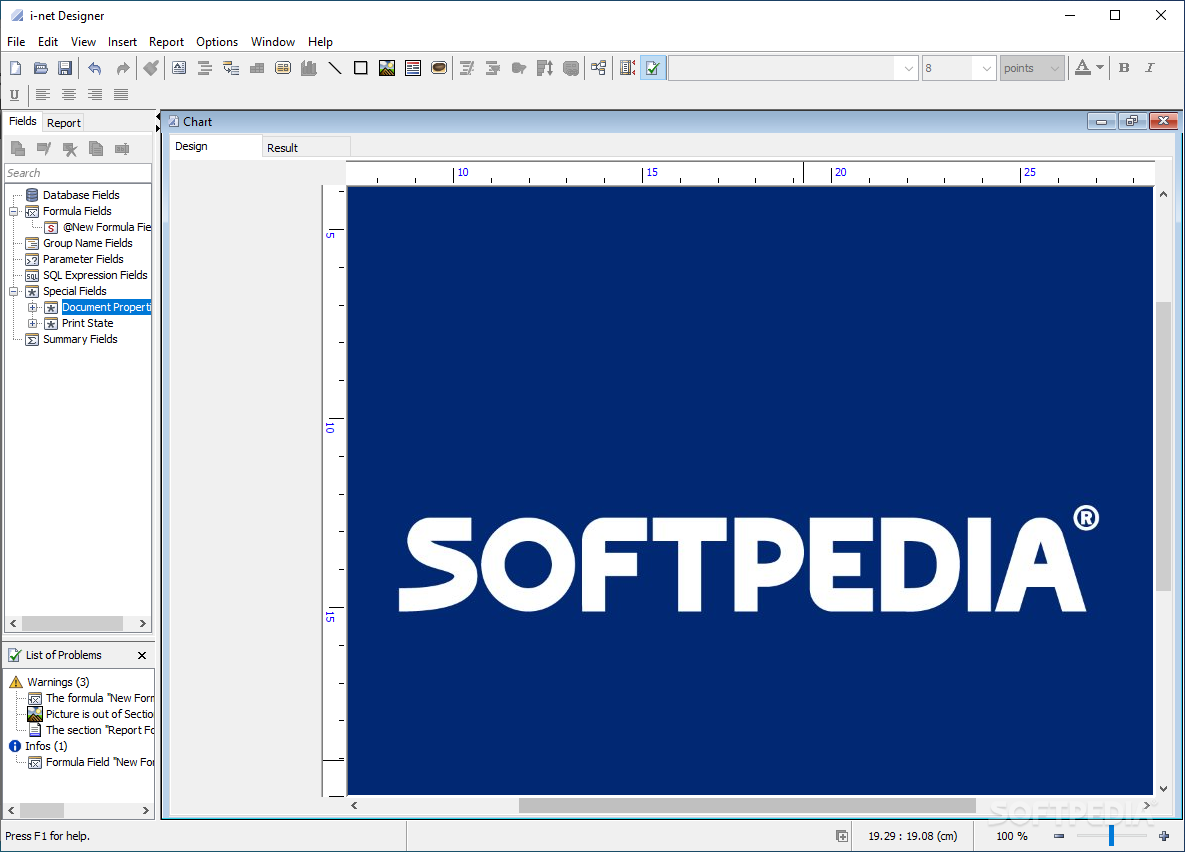
Task: Click the new field icon in Fields panel
Action: 17,148
